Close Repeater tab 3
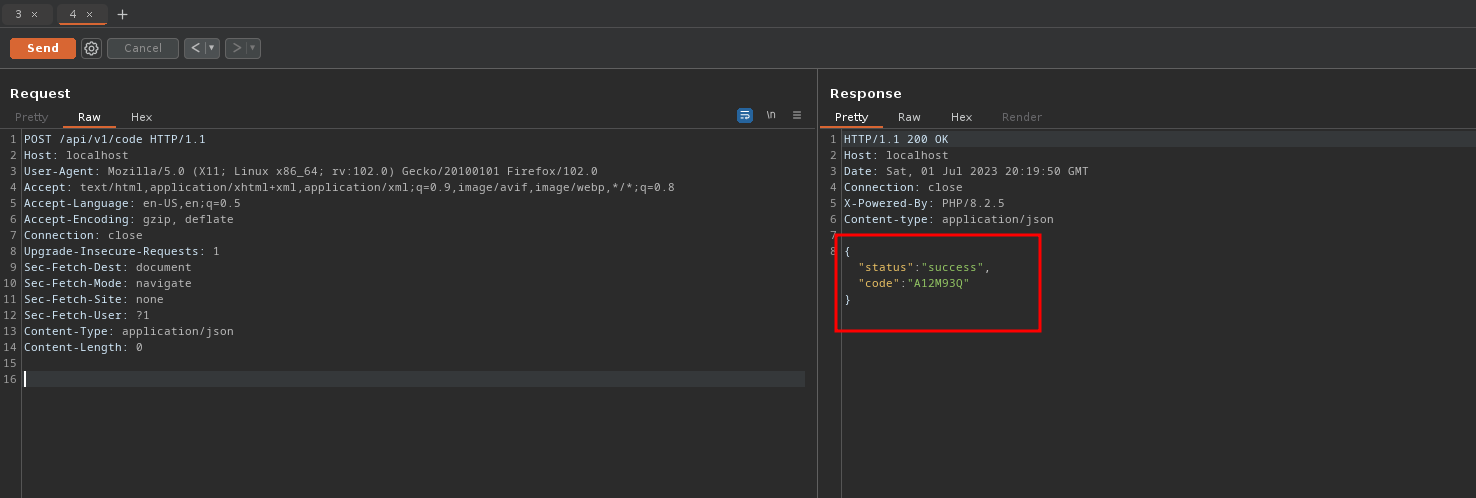Viewport: 1476px width, 498px height. [x=34, y=14]
